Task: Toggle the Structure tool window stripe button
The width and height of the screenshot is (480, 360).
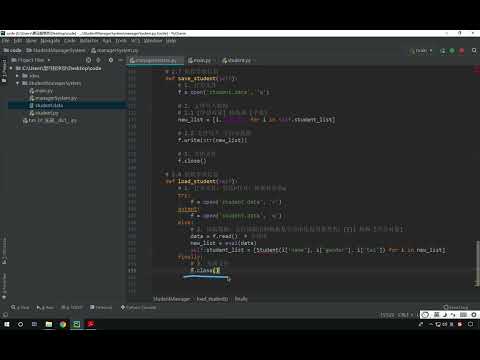Action: pyautogui.click(x=4, y=251)
